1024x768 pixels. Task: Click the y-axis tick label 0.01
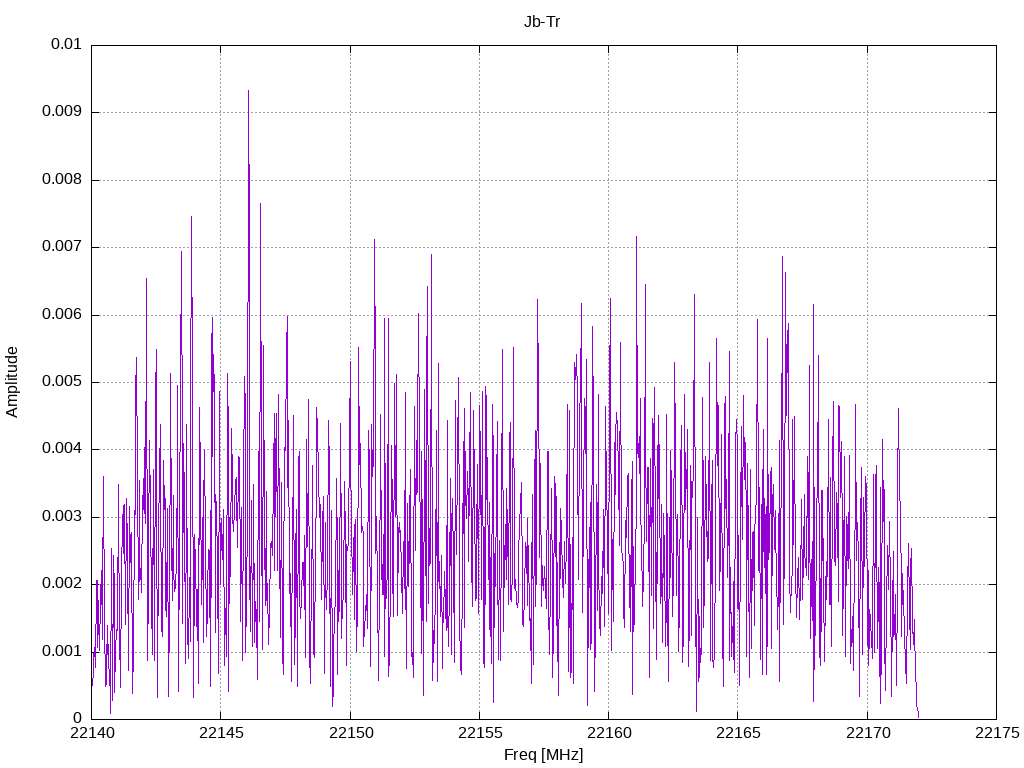coord(67,44)
